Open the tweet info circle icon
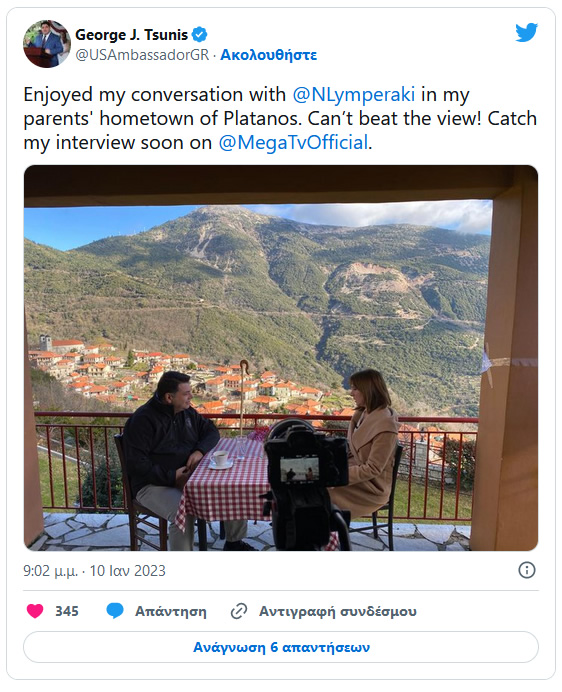This screenshot has height=692, width=562. [526, 570]
